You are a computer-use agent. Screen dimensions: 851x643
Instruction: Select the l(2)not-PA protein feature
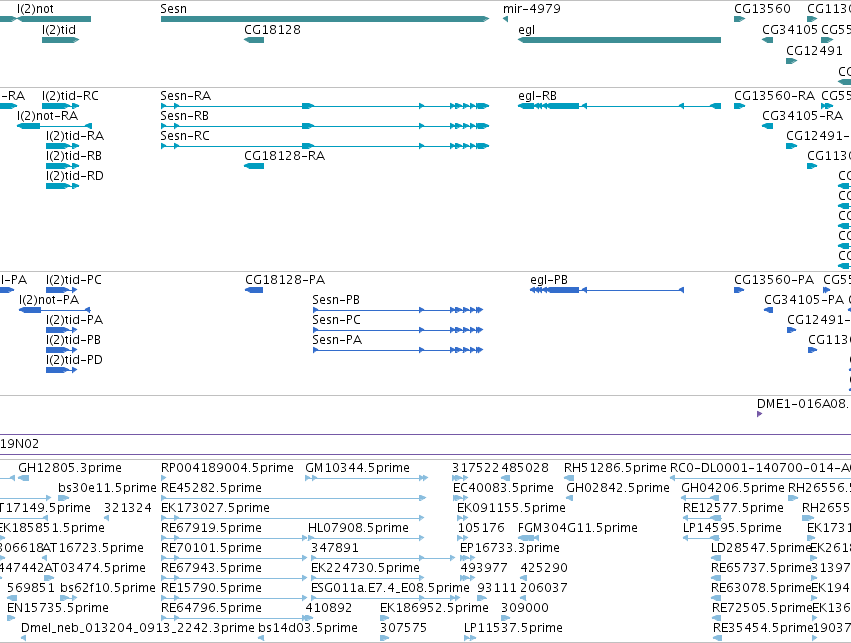[55, 310]
